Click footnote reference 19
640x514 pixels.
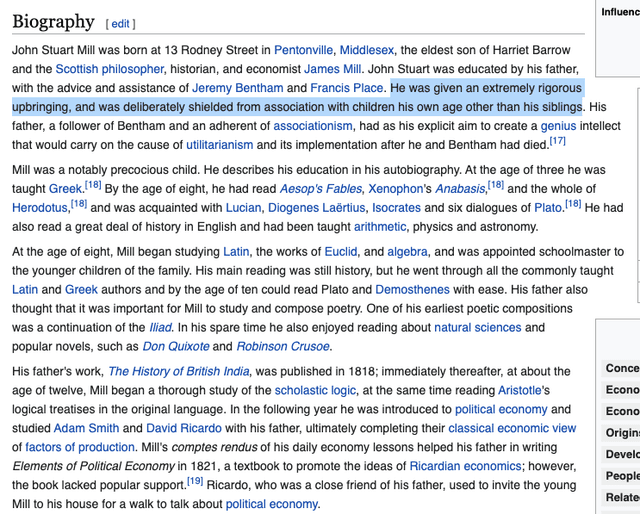(194, 481)
